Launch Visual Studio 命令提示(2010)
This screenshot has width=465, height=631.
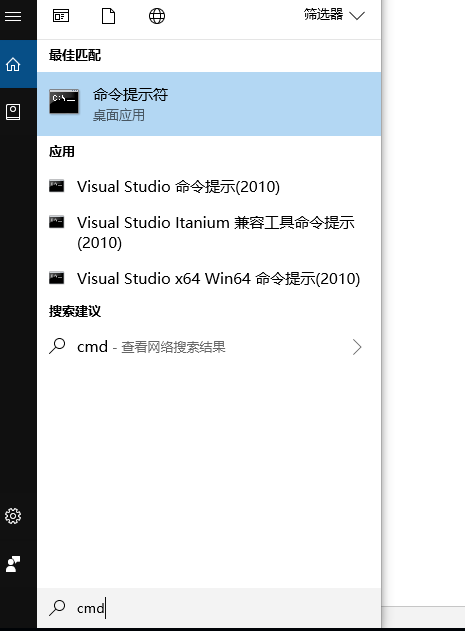pos(209,186)
